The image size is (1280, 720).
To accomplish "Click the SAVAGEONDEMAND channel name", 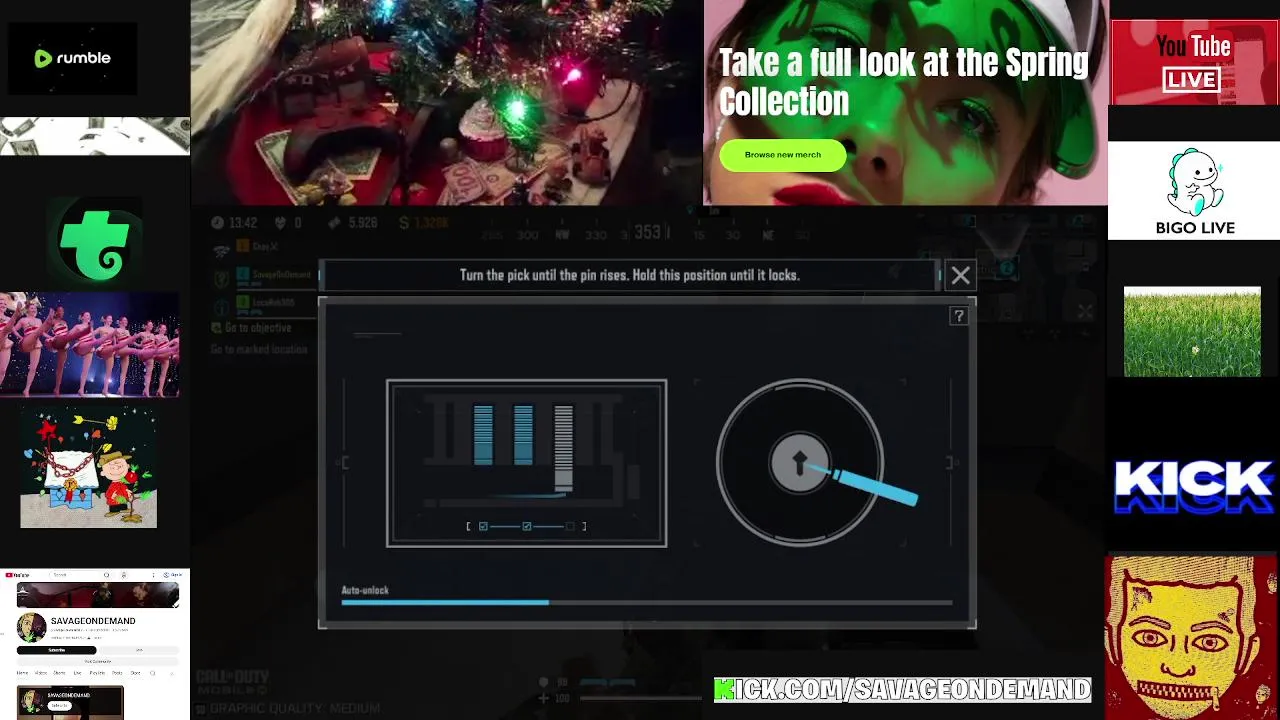I will point(93,621).
